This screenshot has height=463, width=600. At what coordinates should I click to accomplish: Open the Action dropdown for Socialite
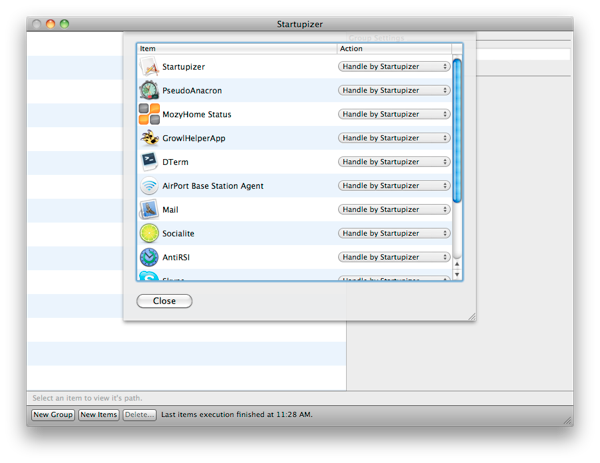(x=394, y=233)
